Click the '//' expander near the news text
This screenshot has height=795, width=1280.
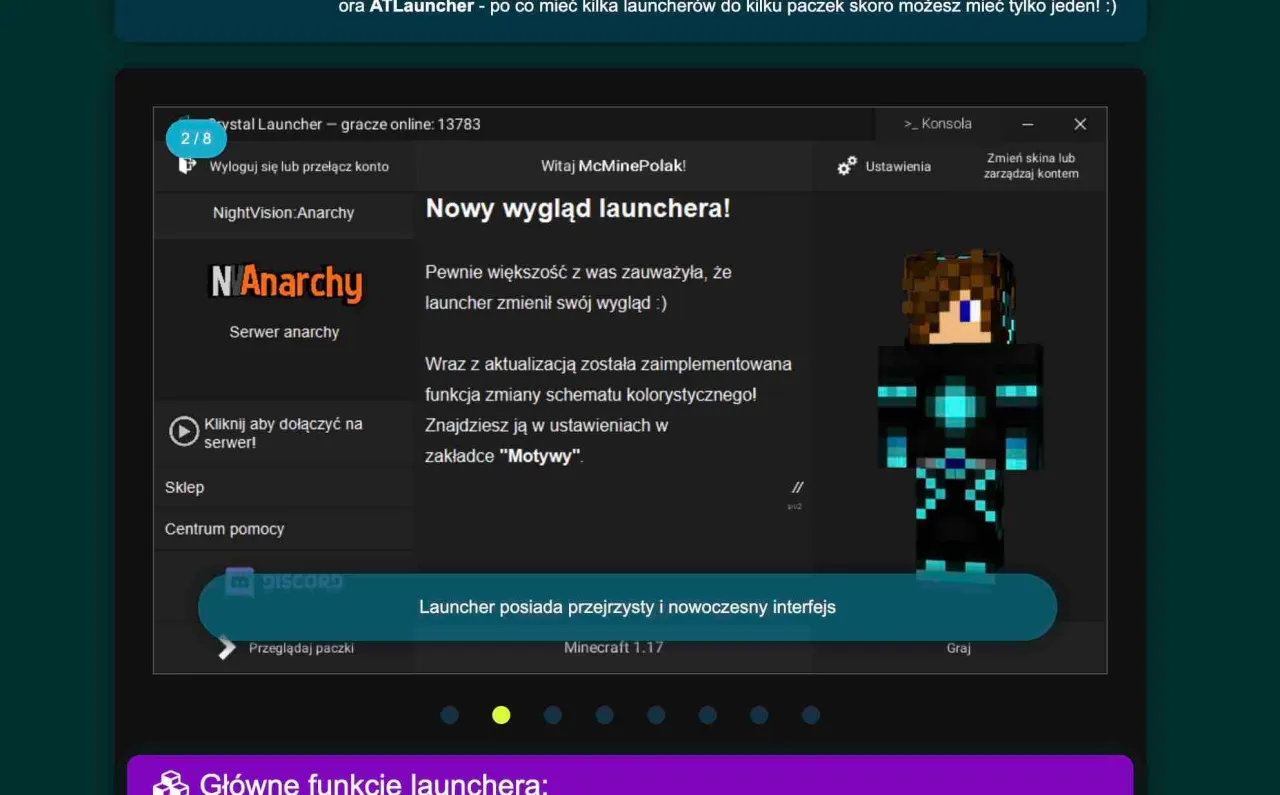pos(796,488)
